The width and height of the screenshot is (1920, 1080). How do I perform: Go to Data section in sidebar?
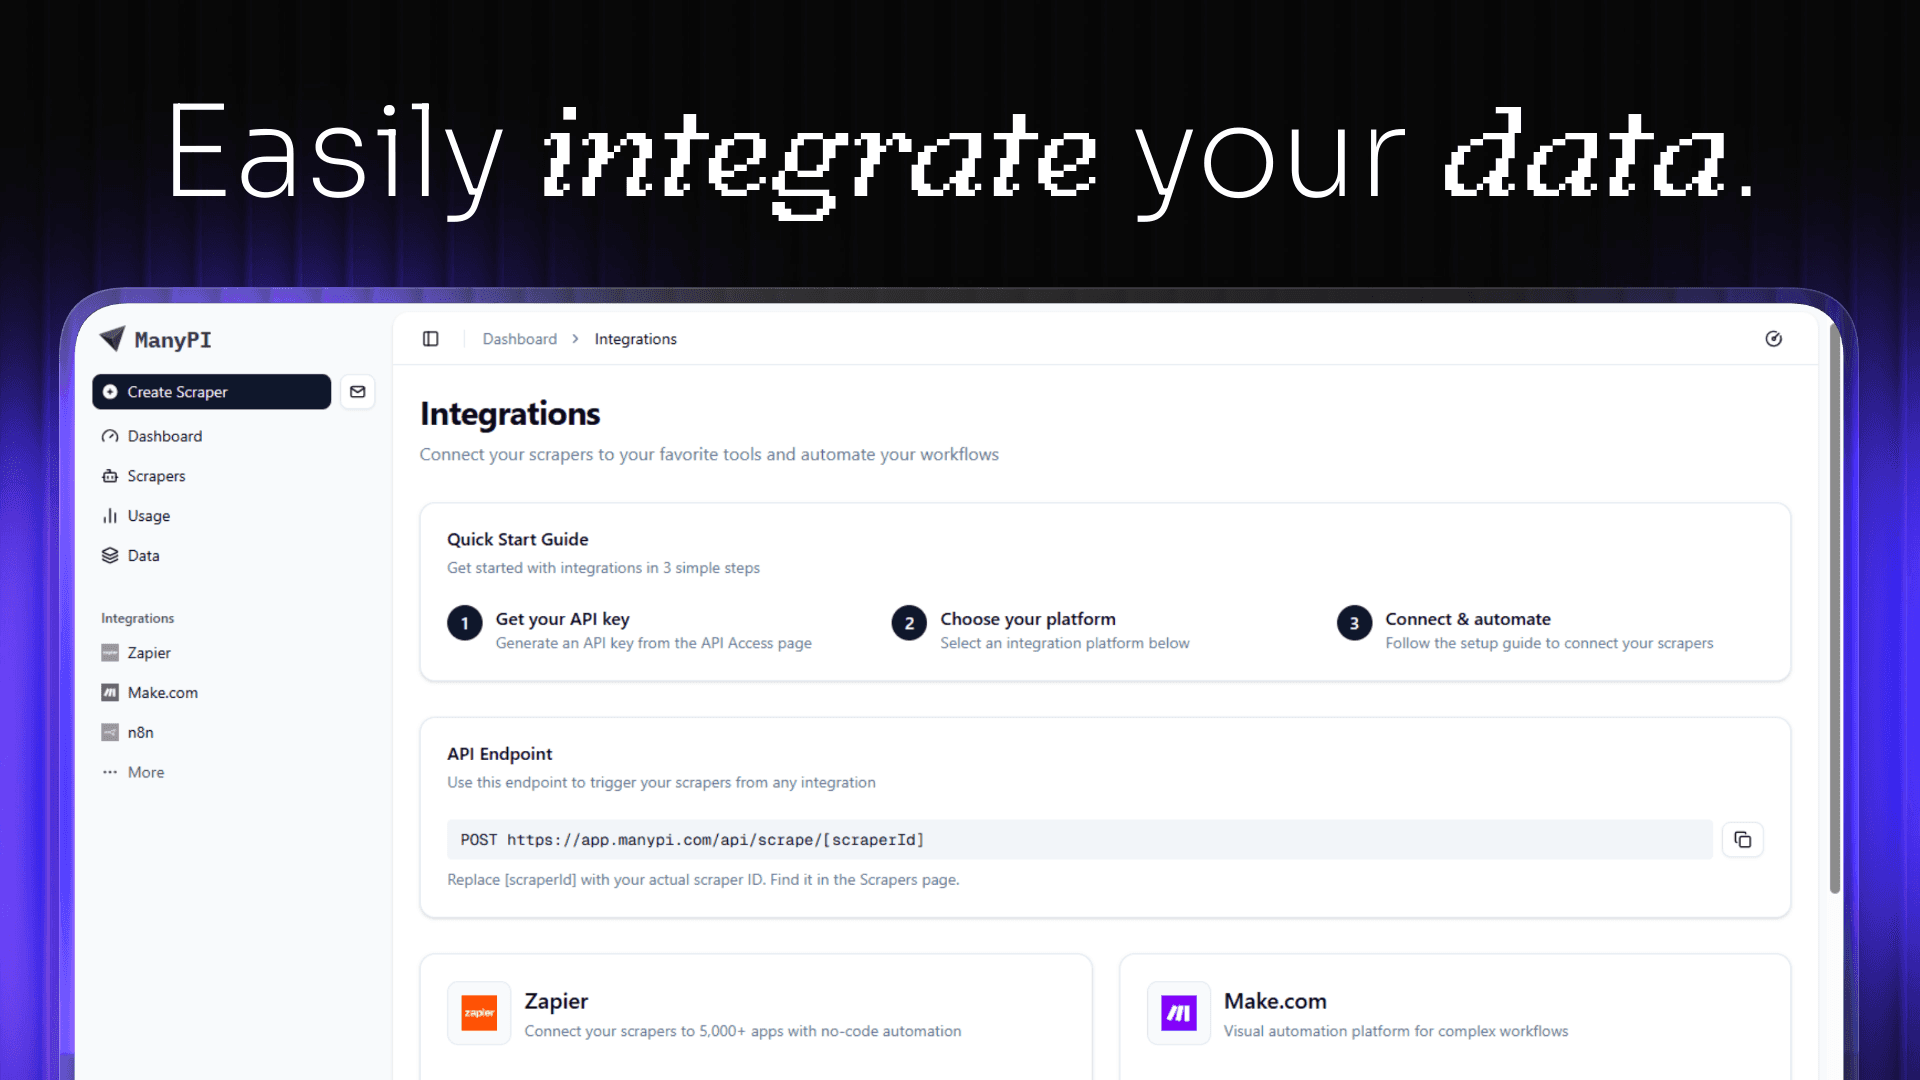pos(143,556)
